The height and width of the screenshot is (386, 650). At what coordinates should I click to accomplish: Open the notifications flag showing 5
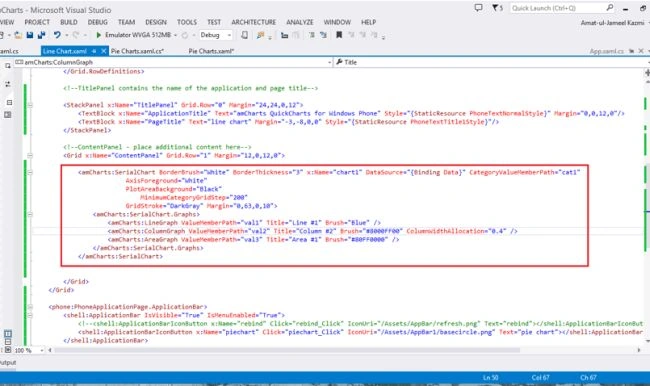tap(497, 7)
